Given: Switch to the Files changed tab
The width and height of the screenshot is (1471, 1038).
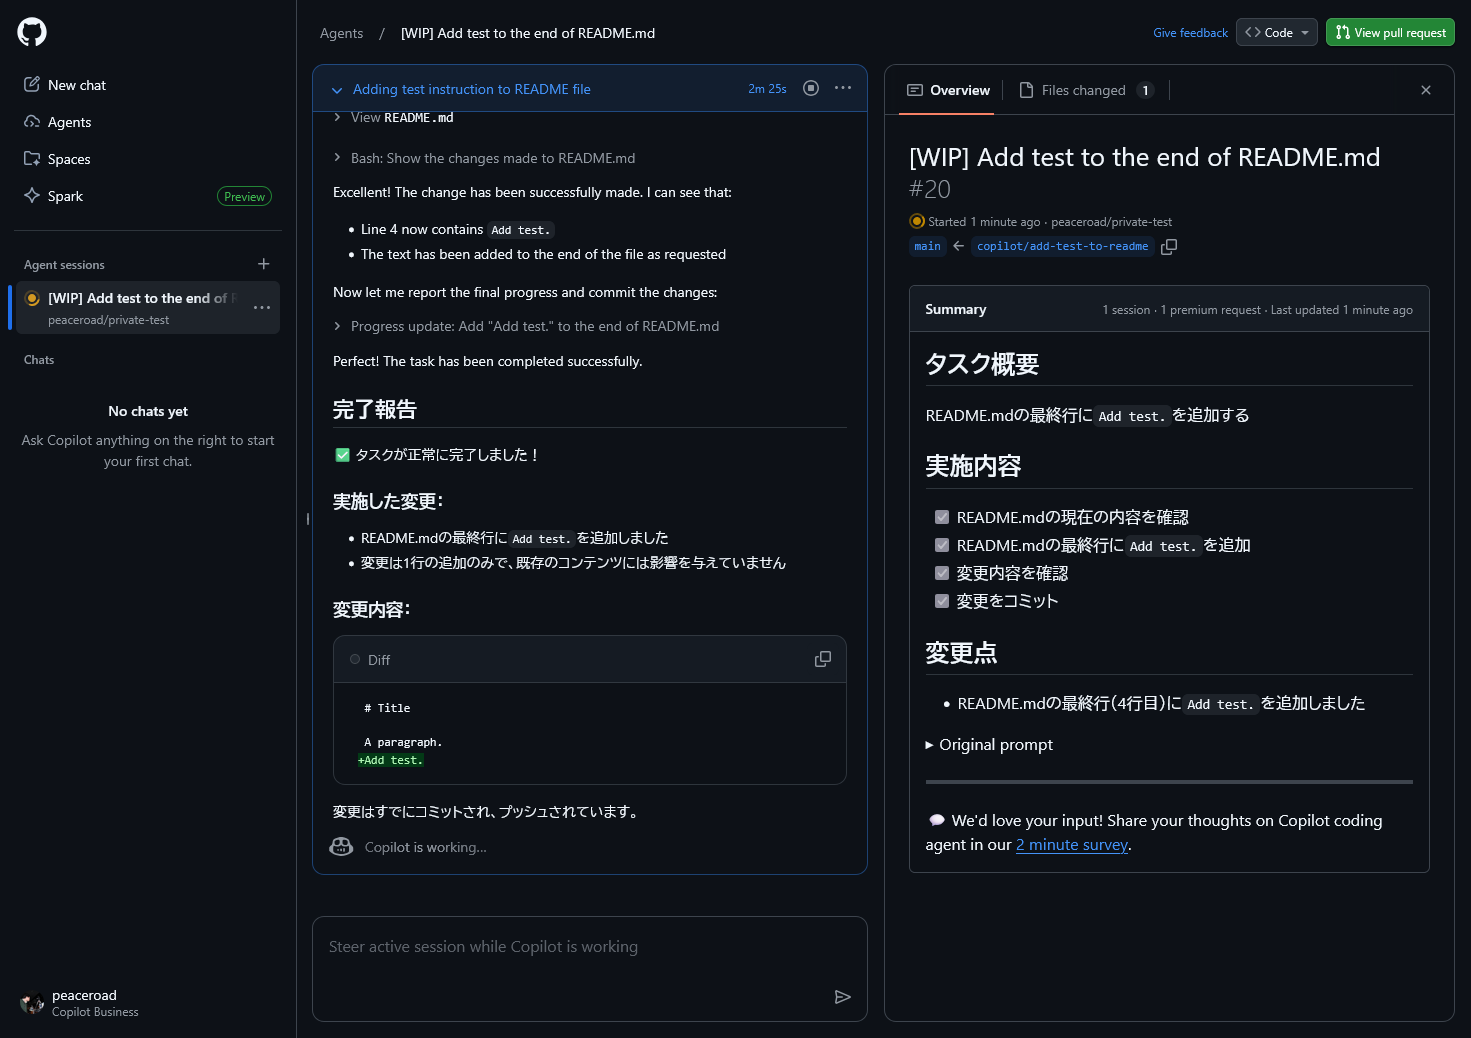Looking at the screenshot, I should (x=1083, y=90).
